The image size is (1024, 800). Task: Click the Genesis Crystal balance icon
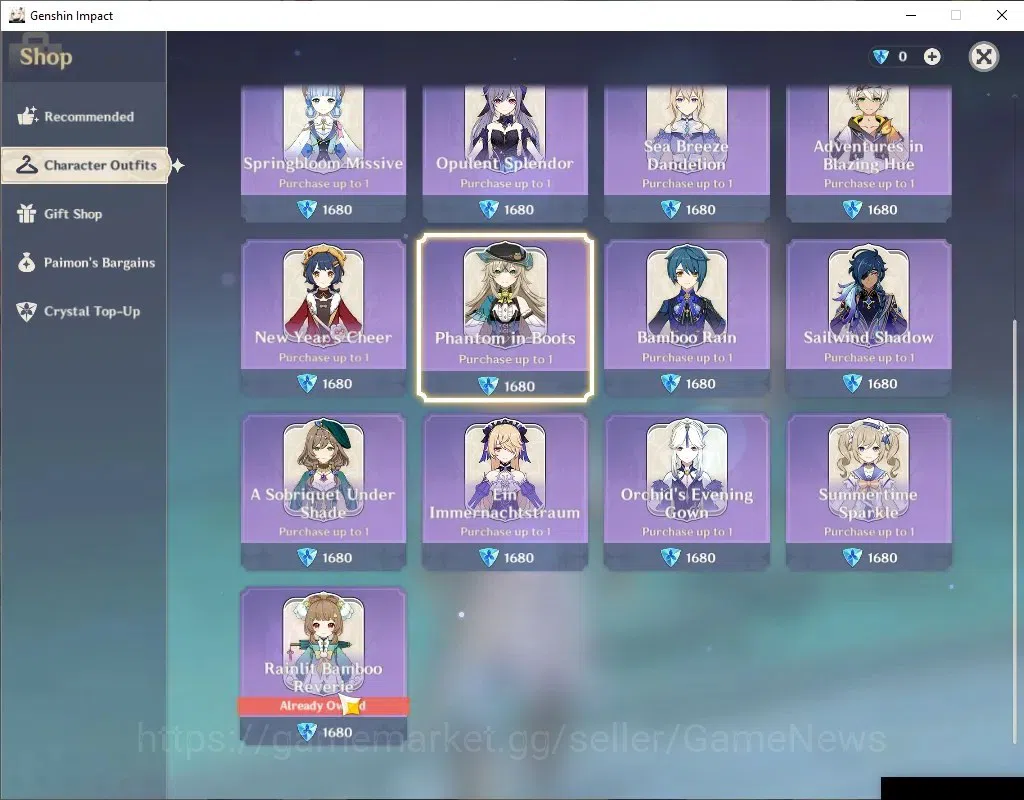click(x=881, y=57)
